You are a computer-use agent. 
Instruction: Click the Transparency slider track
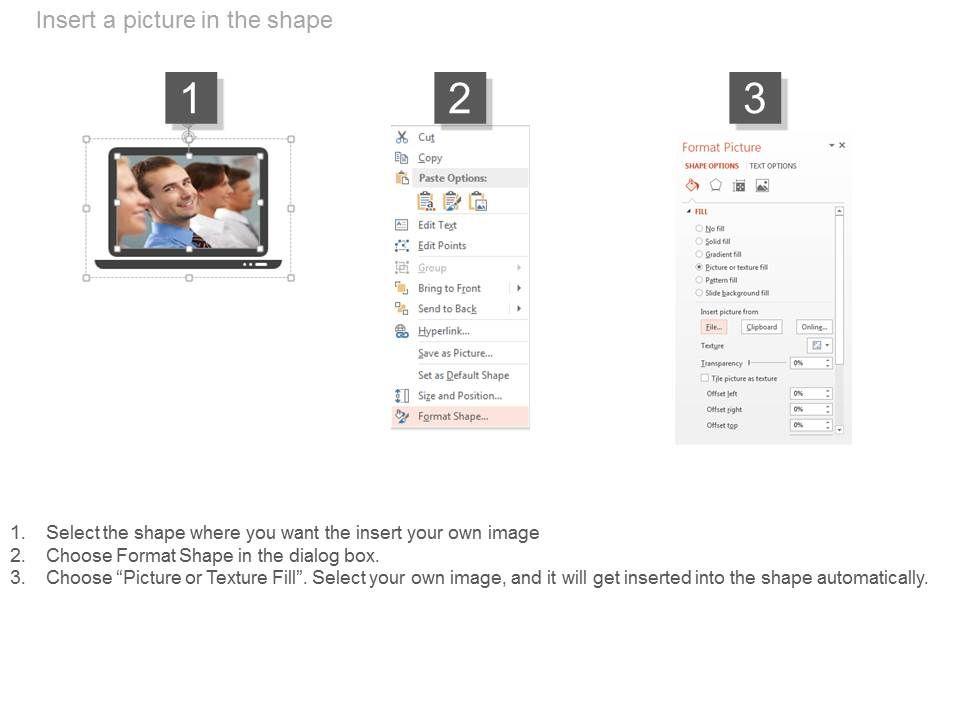tap(767, 363)
